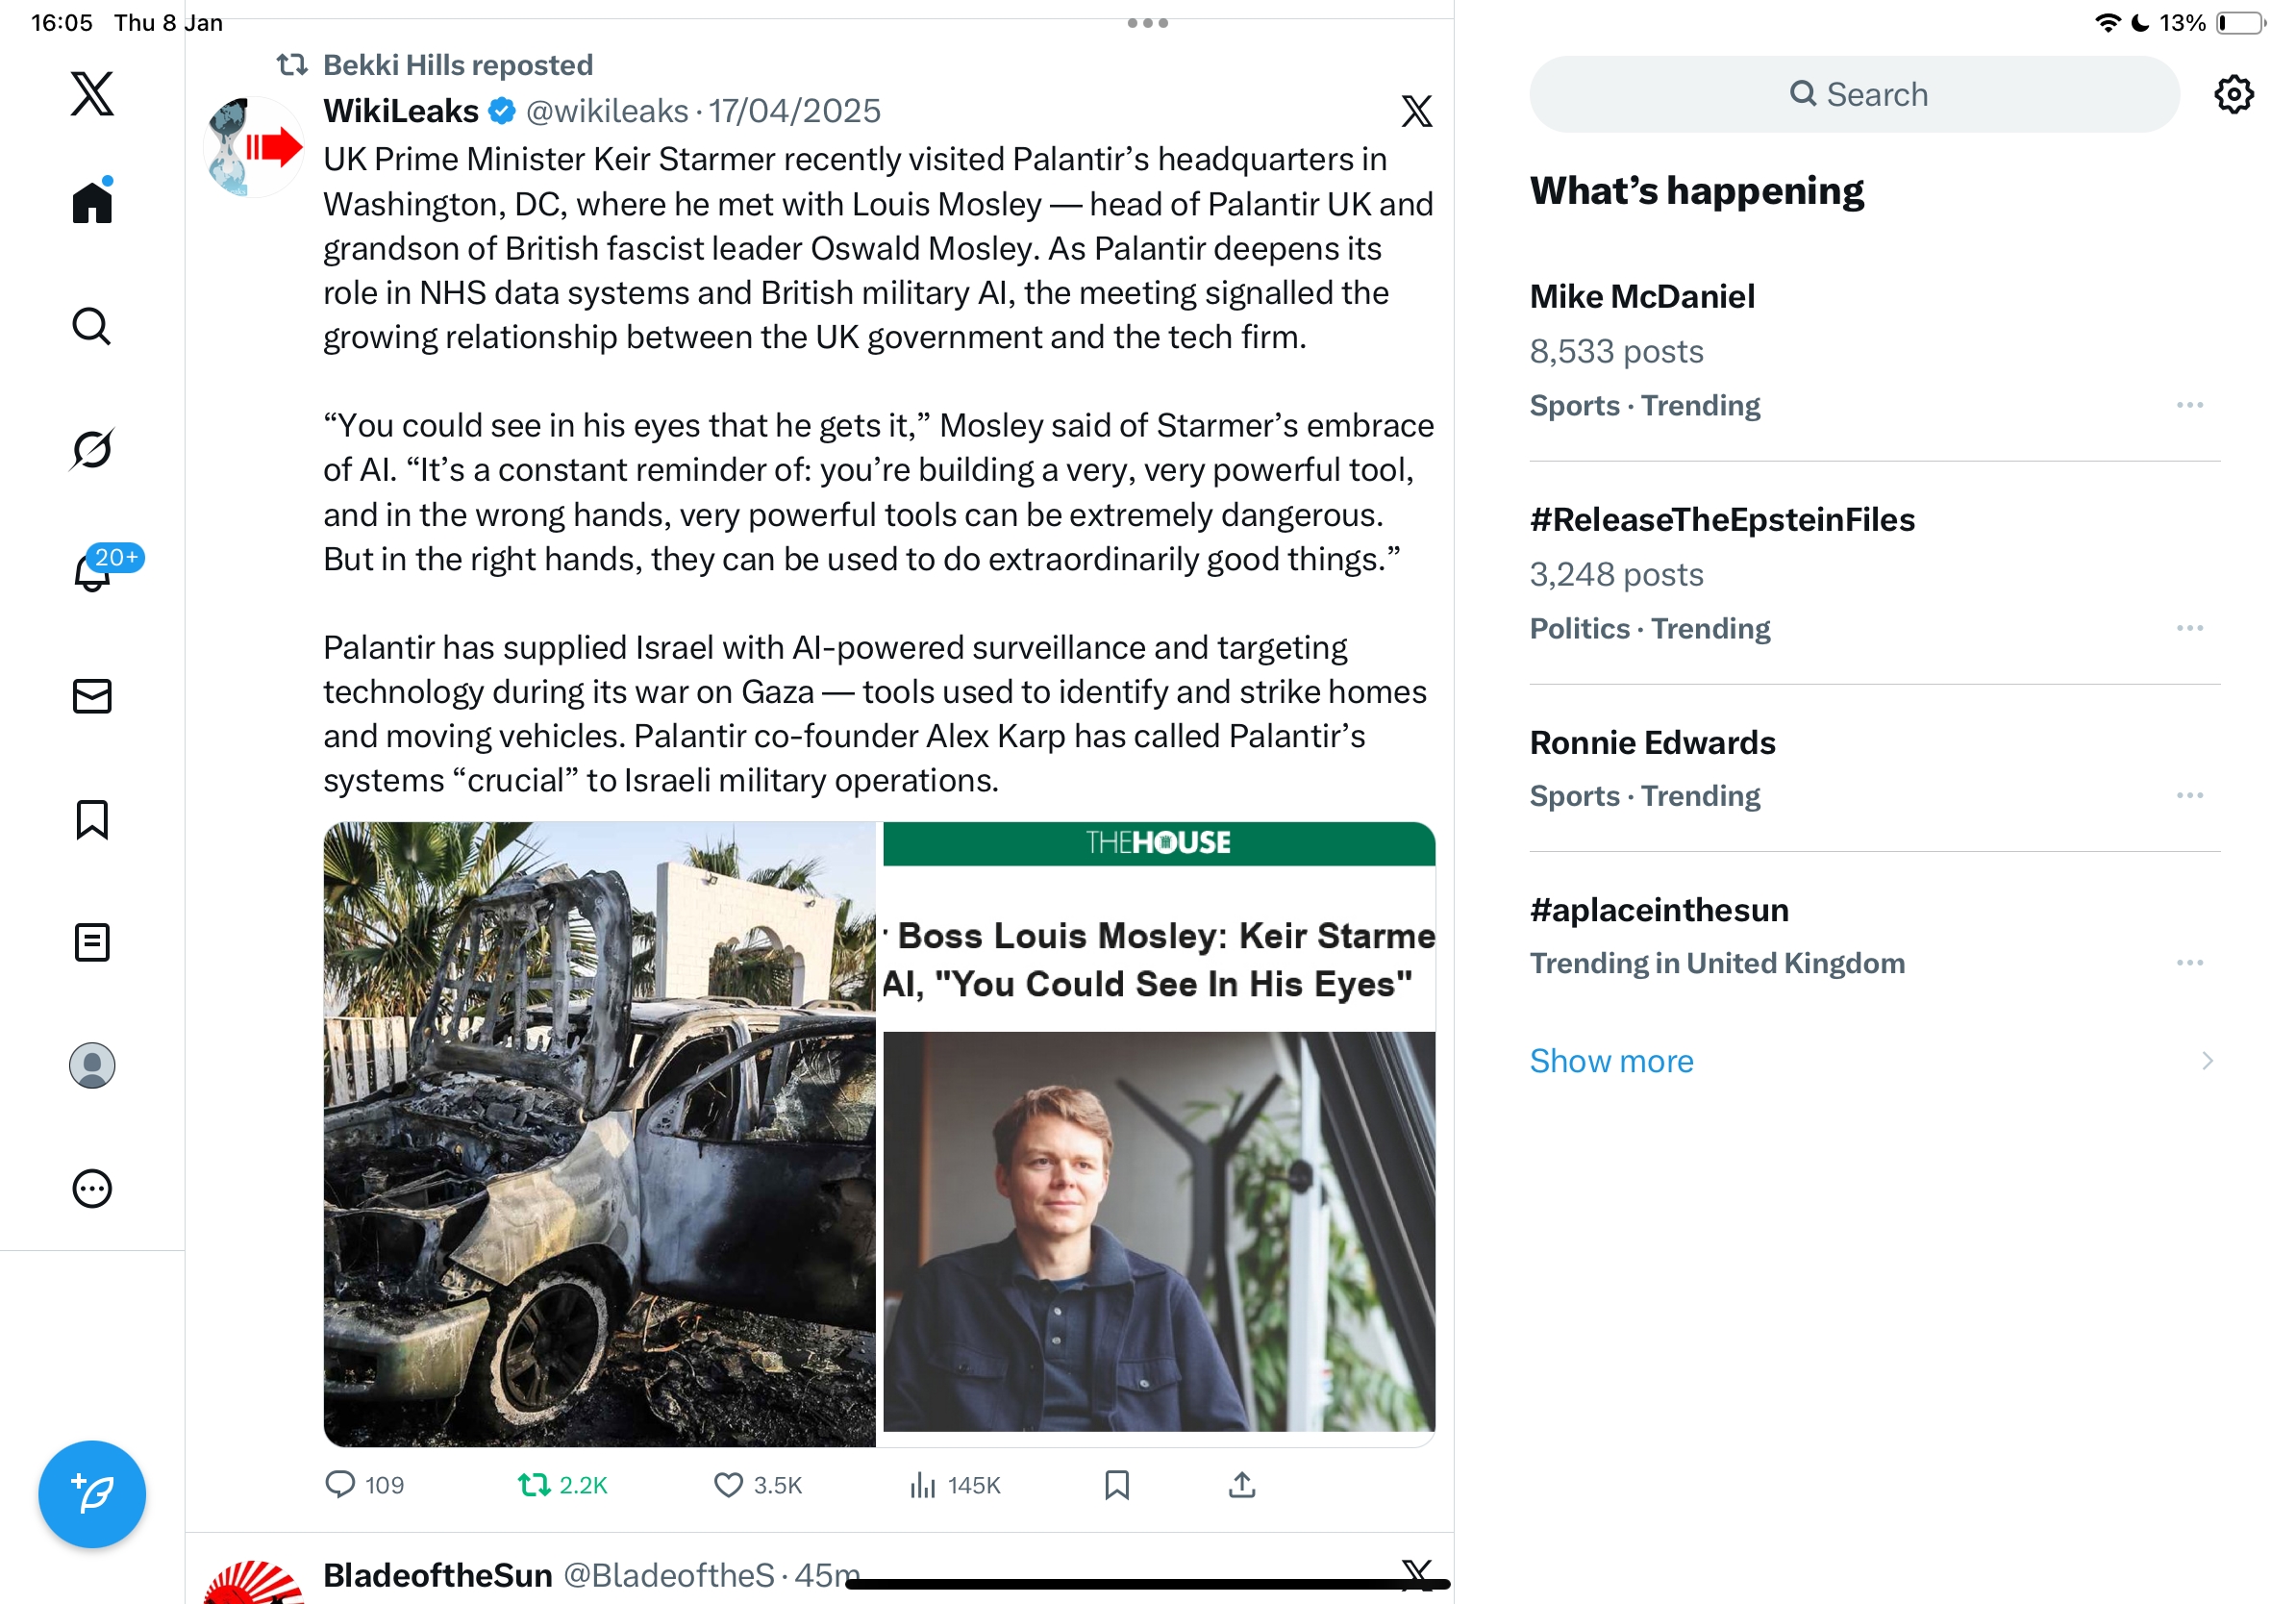
Task: Open the Grok icon in sidebar
Action: (92, 449)
